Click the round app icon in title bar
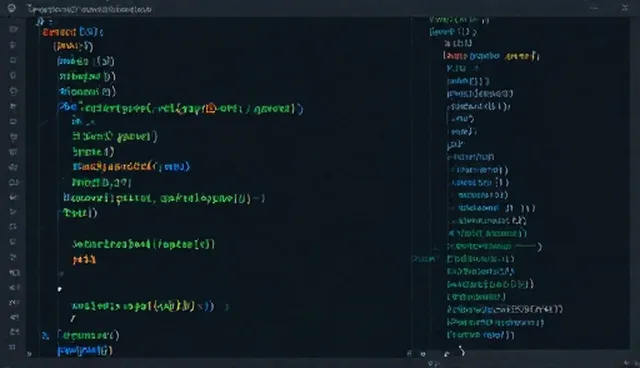Image resolution: width=640 pixels, height=368 pixels. pyautogui.click(x=11, y=8)
